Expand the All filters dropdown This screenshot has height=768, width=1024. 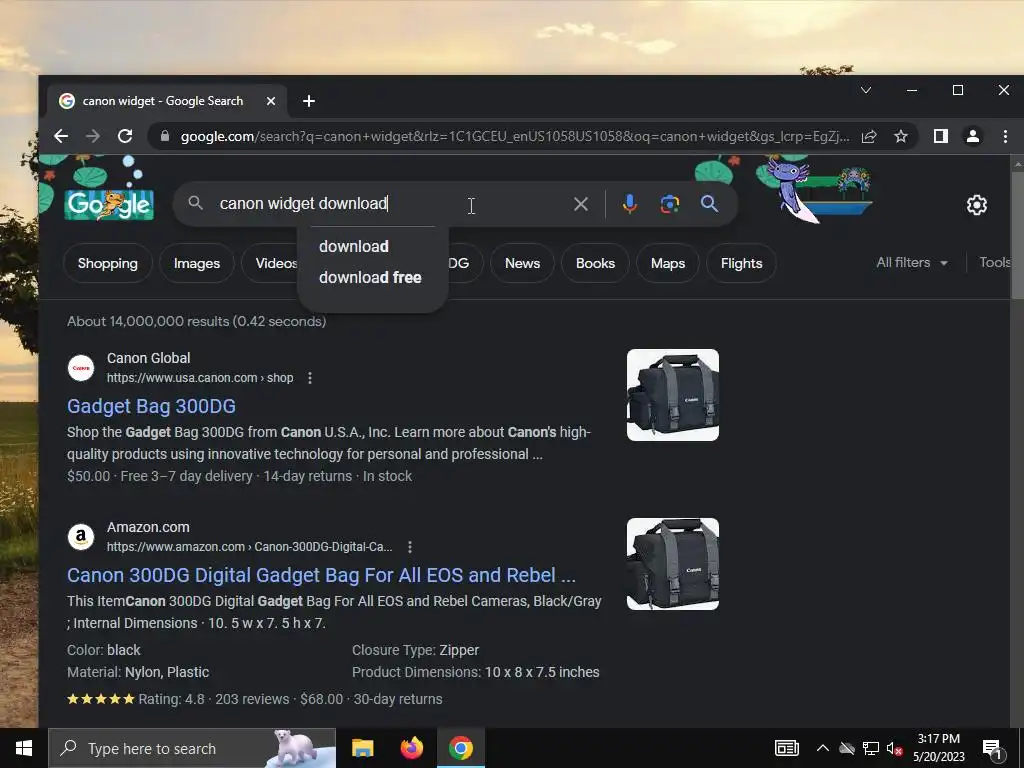[x=912, y=263]
